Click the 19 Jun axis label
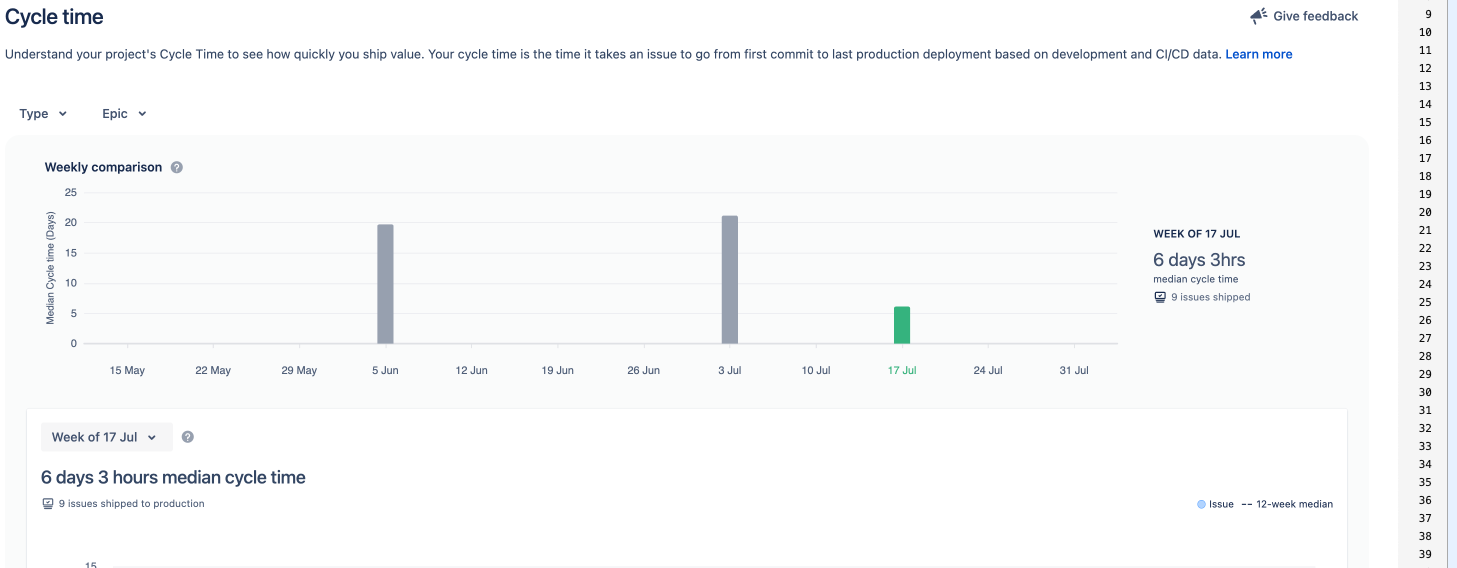Image resolution: width=1457 pixels, height=568 pixels. pos(557,370)
